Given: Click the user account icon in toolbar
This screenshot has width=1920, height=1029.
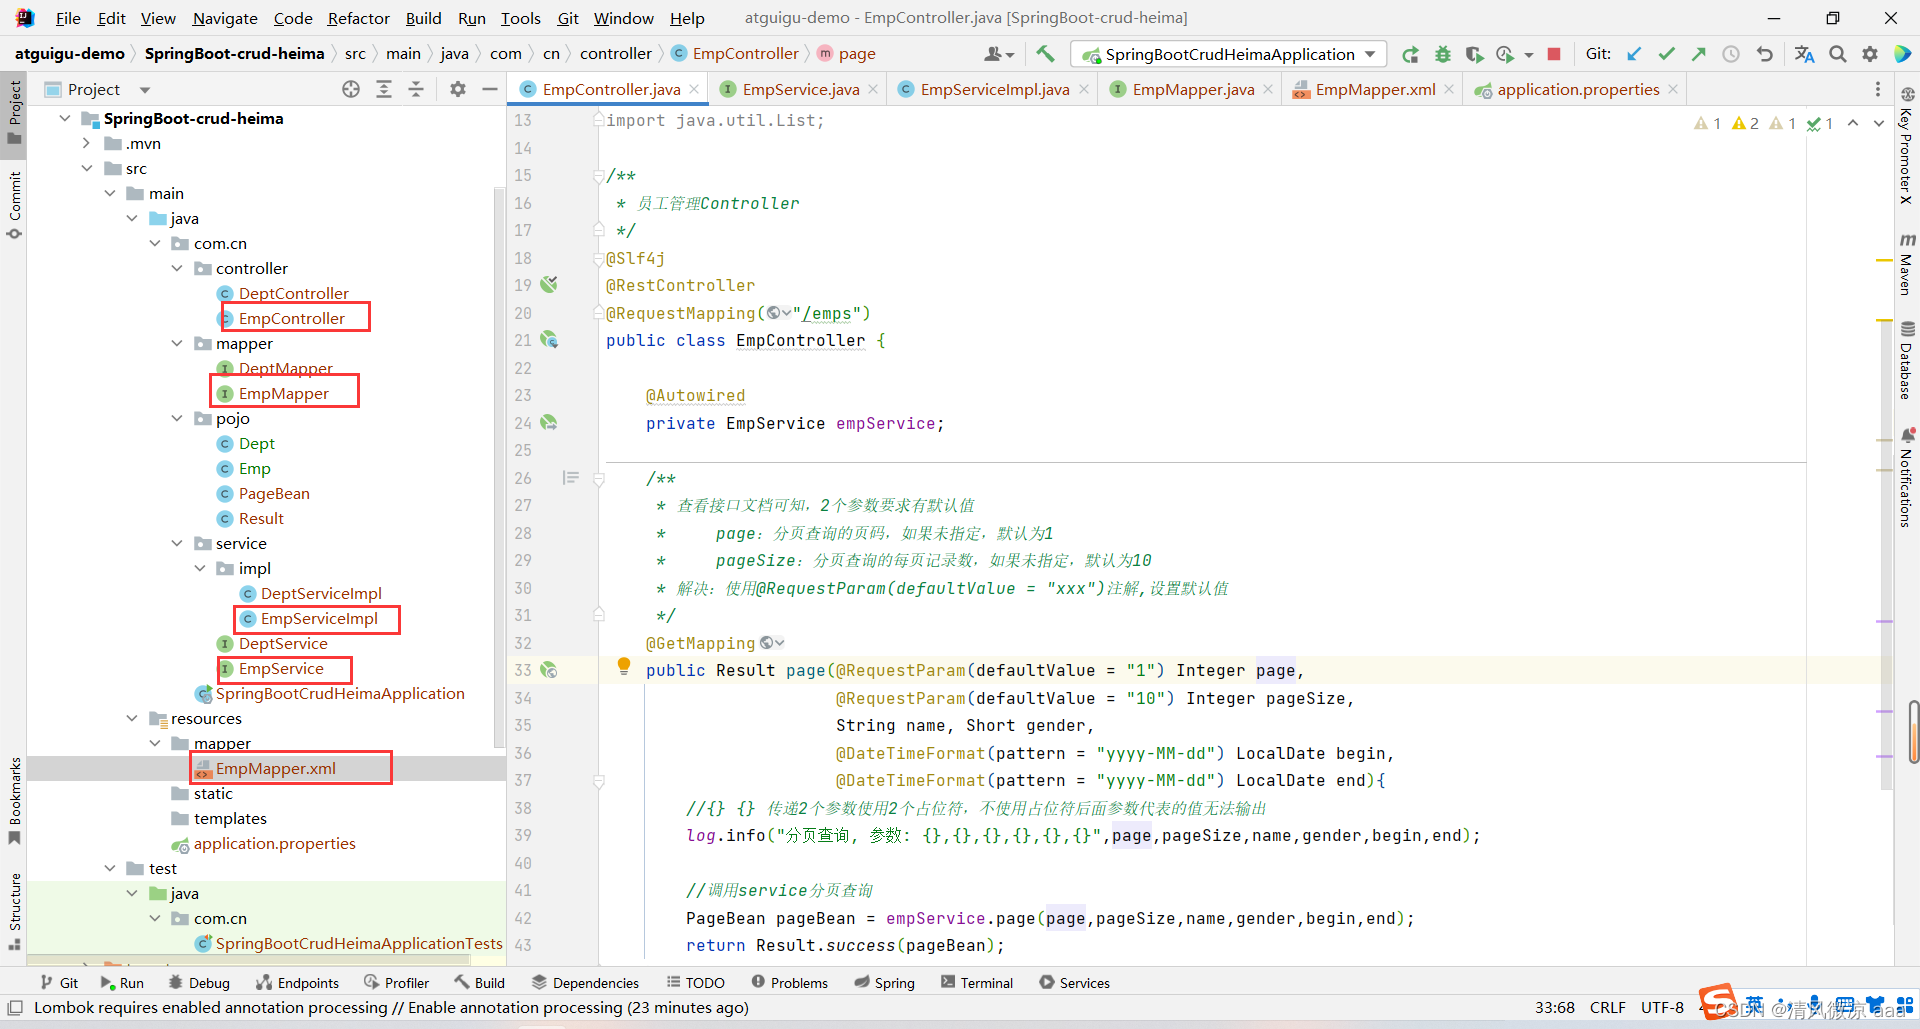Looking at the screenshot, I should [999, 54].
